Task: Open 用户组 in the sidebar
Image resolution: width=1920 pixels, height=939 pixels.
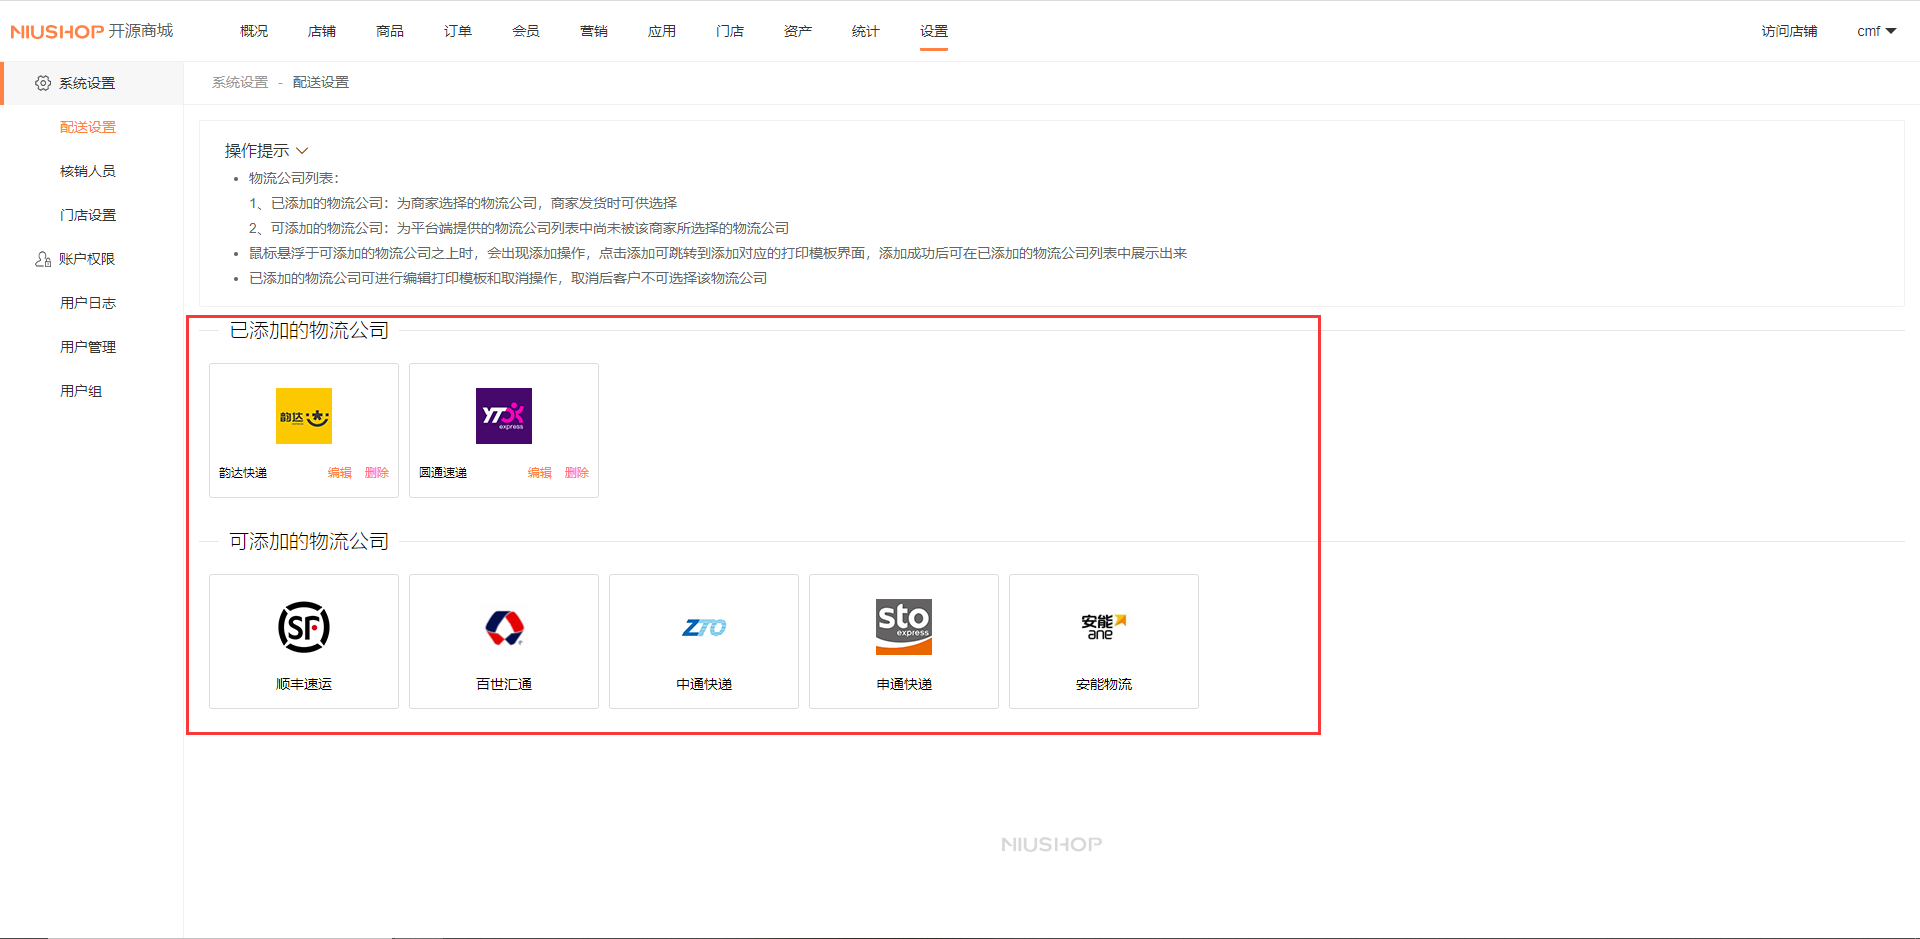Action: 81,391
